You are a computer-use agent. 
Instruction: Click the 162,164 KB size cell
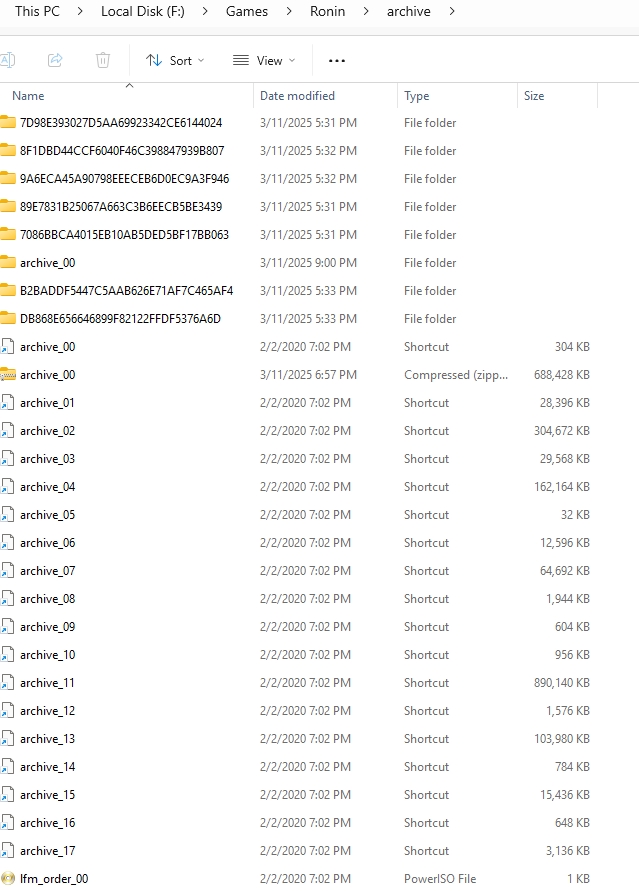coord(562,486)
